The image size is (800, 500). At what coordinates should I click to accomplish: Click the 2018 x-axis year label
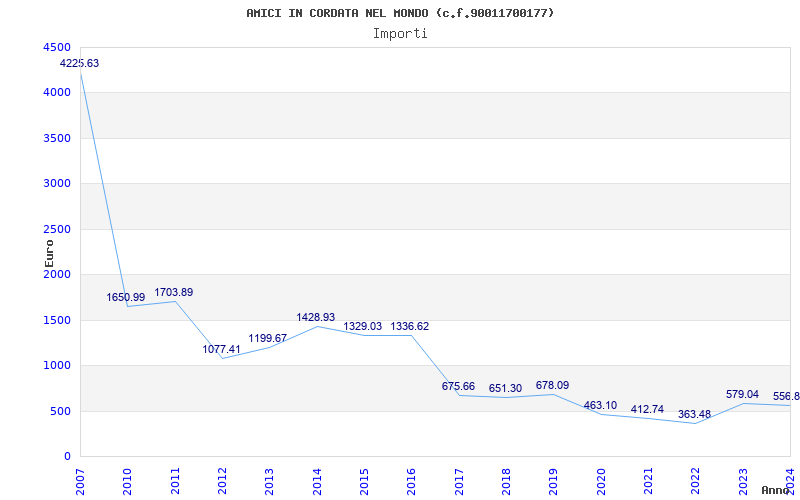point(507,482)
